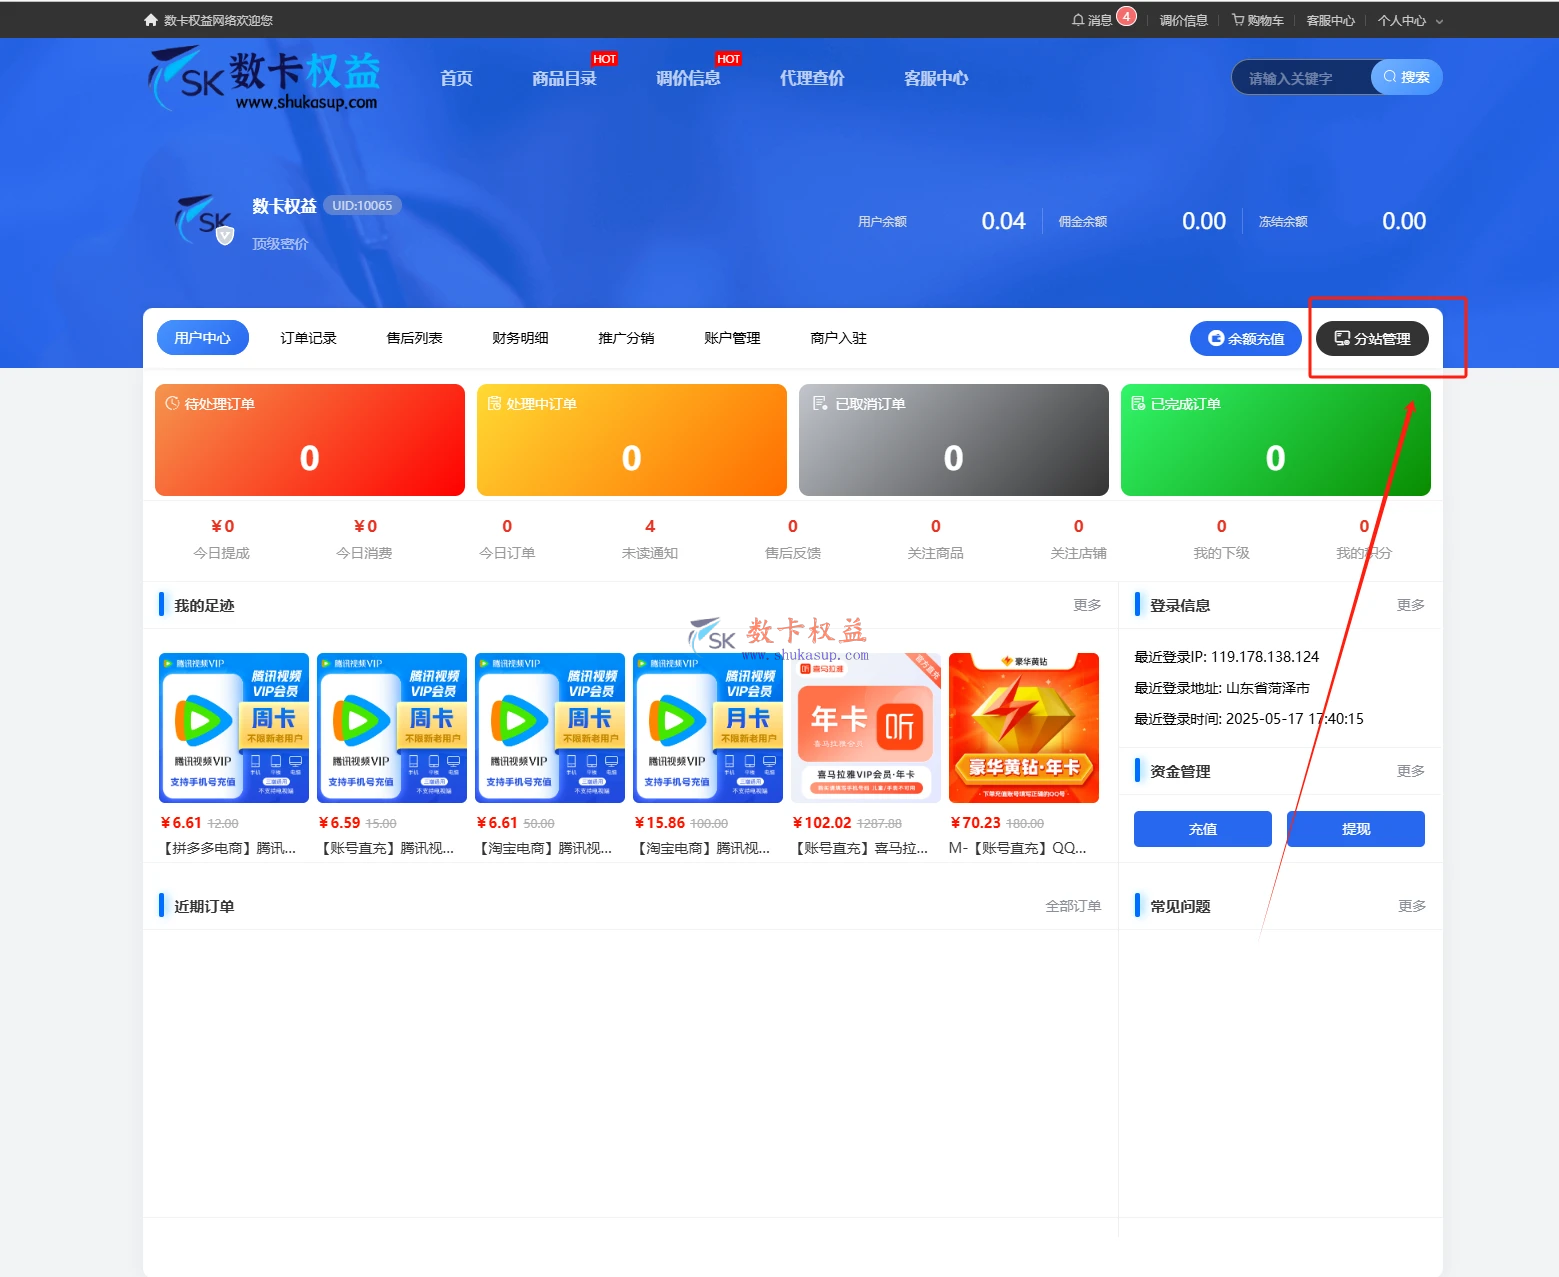This screenshot has height=1277, width=1559.
Task: Click the 充值 button
Action: pos(1203,829)
